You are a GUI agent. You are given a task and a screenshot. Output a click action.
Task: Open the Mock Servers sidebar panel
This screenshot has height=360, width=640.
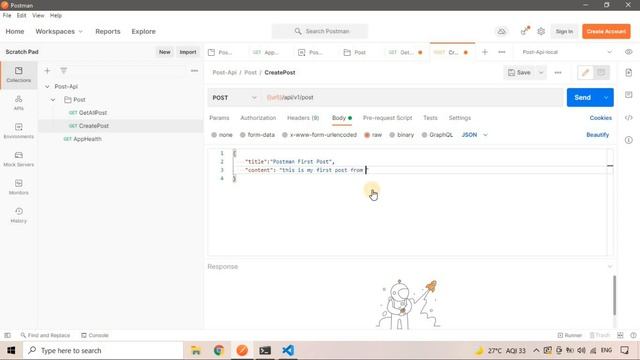pyautogui.click(x=19, y=159)
